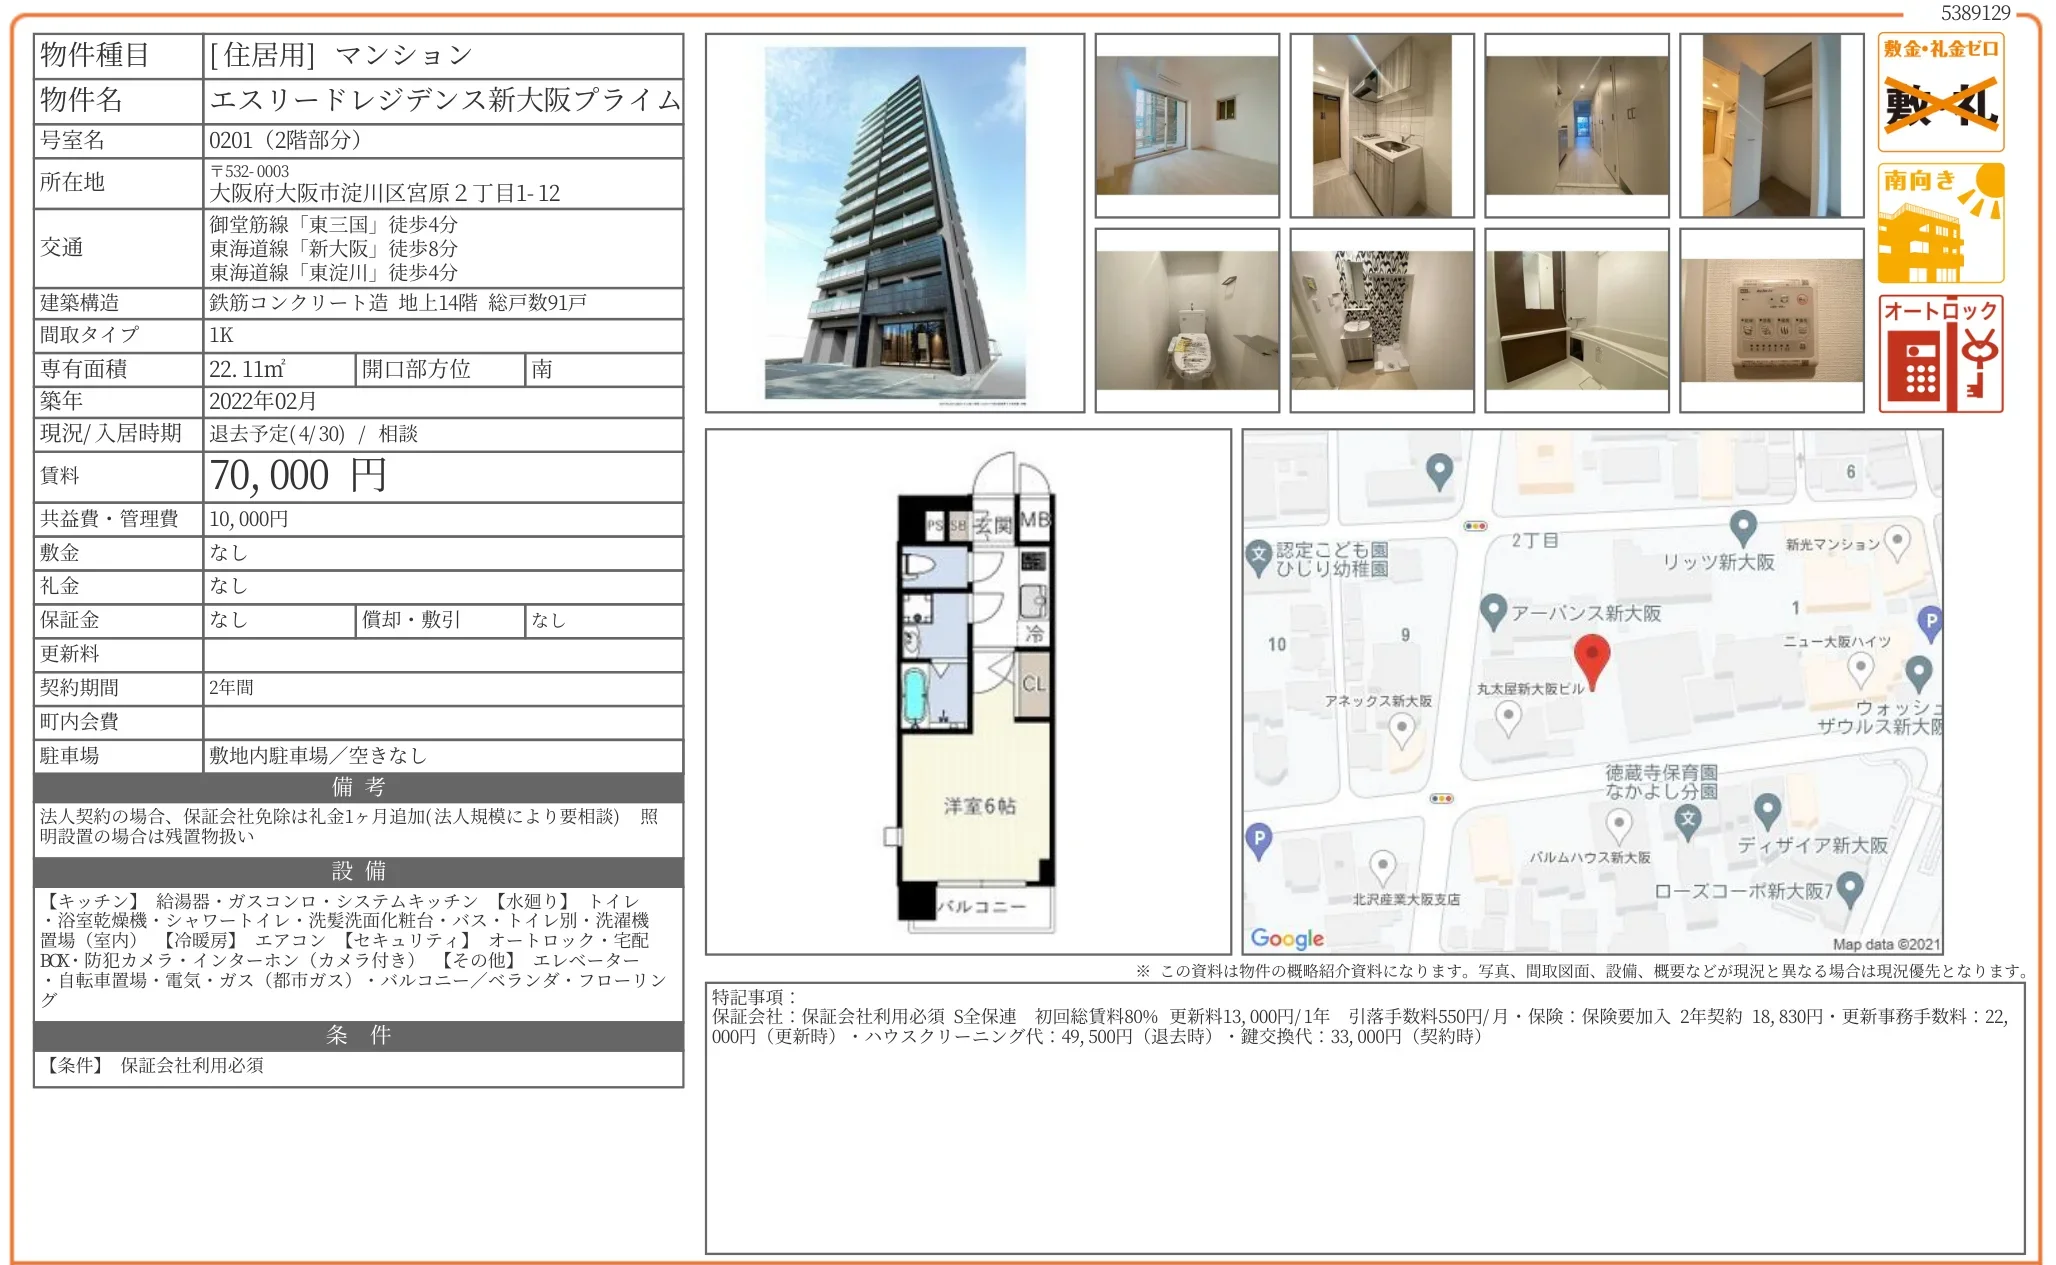Click the リッツ新大阪 map pin
The height and width of the screenshot is (1265, 2056).
(1742, 526)
